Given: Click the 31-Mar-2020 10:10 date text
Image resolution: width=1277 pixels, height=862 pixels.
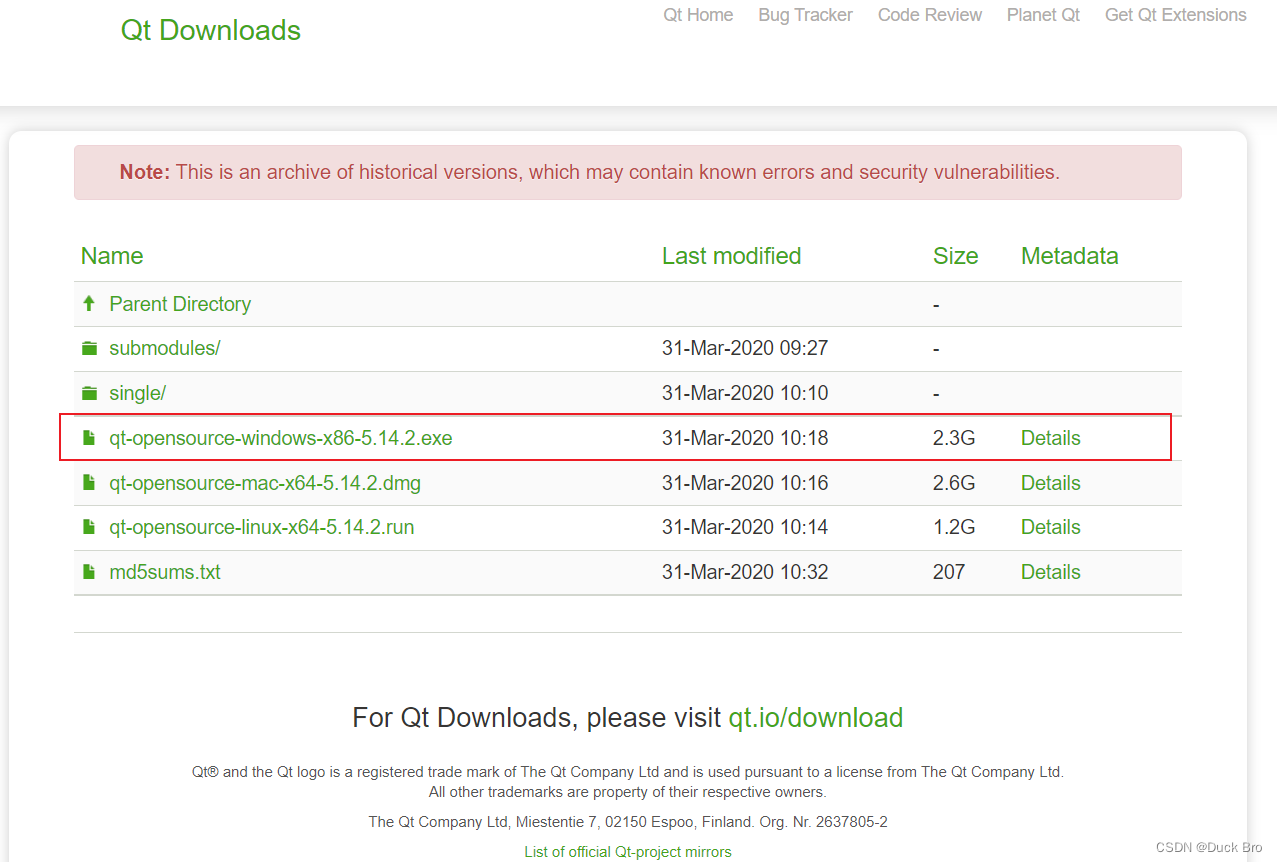Looking at the screenshot, I should click(745, 393).
